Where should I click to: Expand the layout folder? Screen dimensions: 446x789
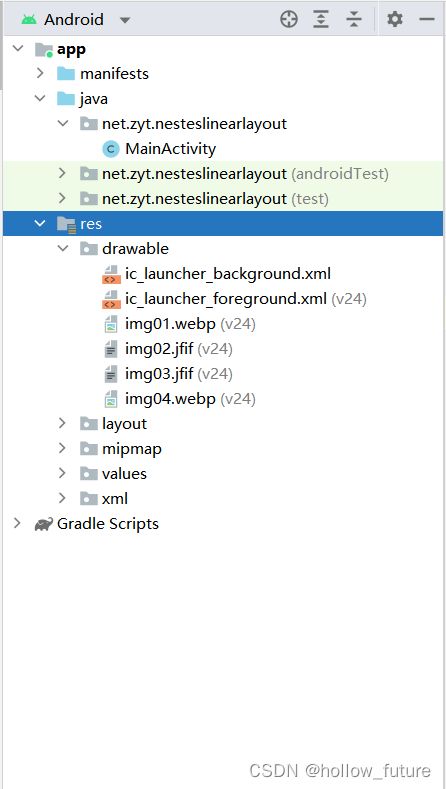coord(62,424)
